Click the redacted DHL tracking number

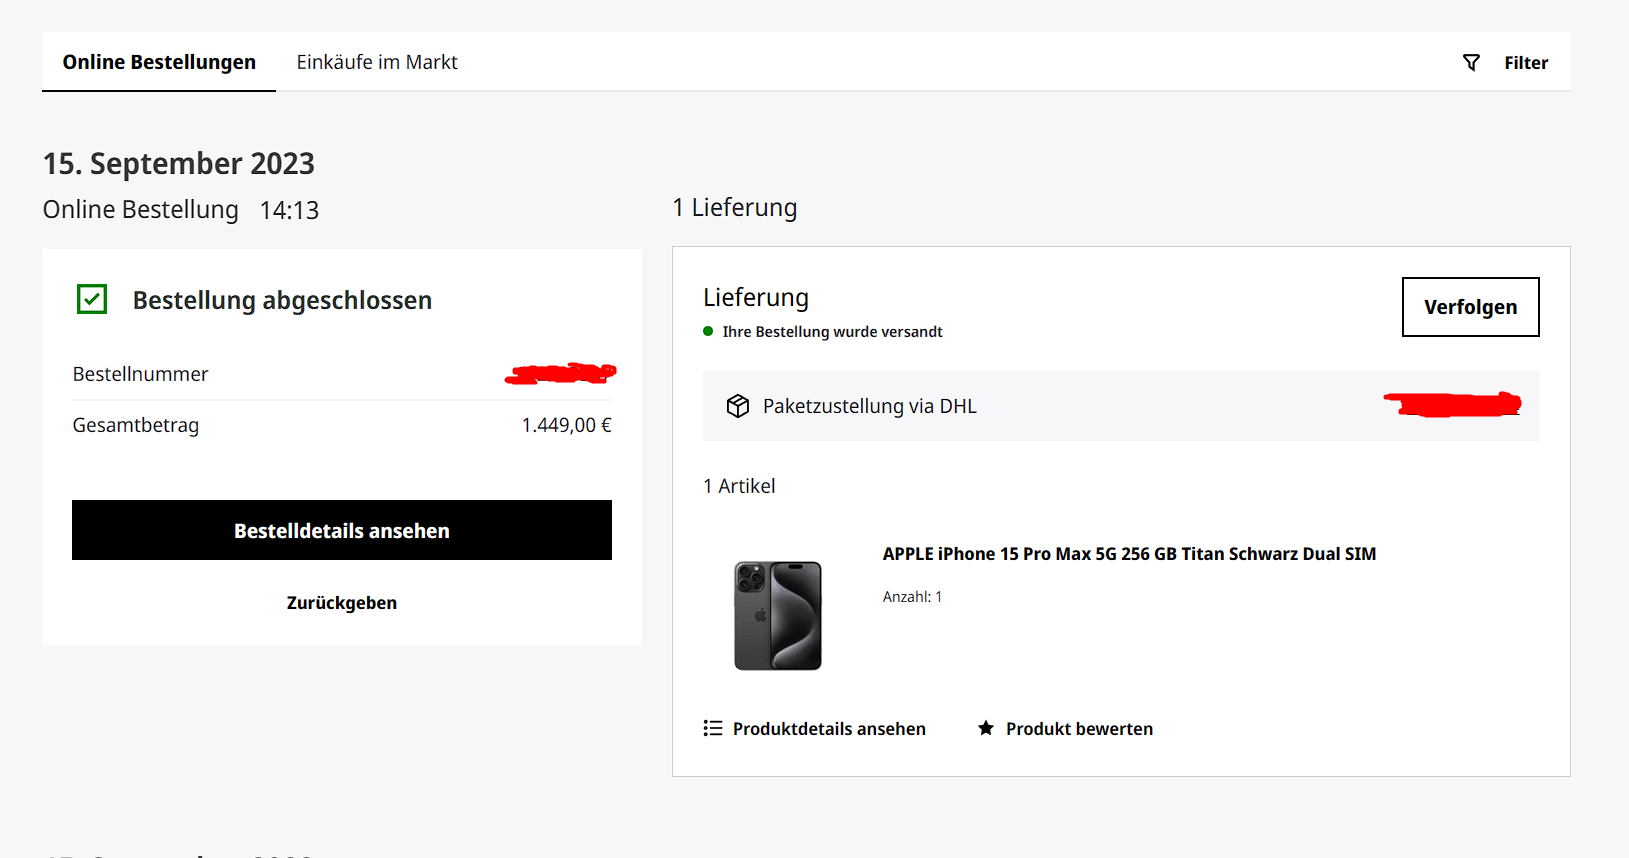pyautogui.click(x=1453, y=404)
